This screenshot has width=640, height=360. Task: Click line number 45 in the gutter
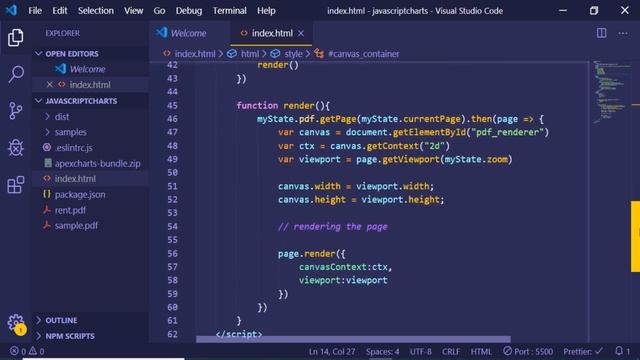click(x=172, y=105)
